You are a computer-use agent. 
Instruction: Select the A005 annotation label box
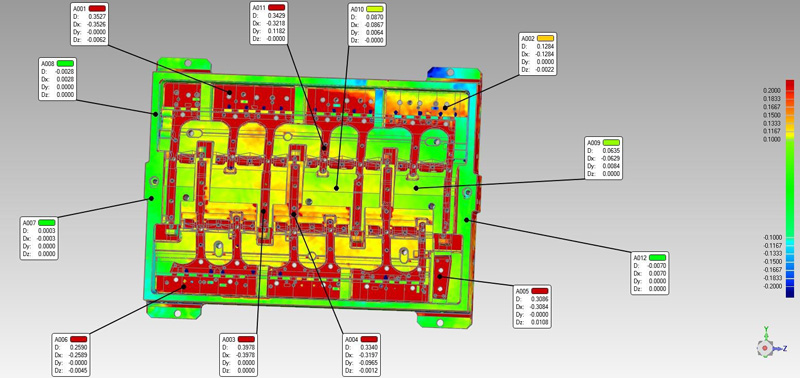tap(533, 307)
